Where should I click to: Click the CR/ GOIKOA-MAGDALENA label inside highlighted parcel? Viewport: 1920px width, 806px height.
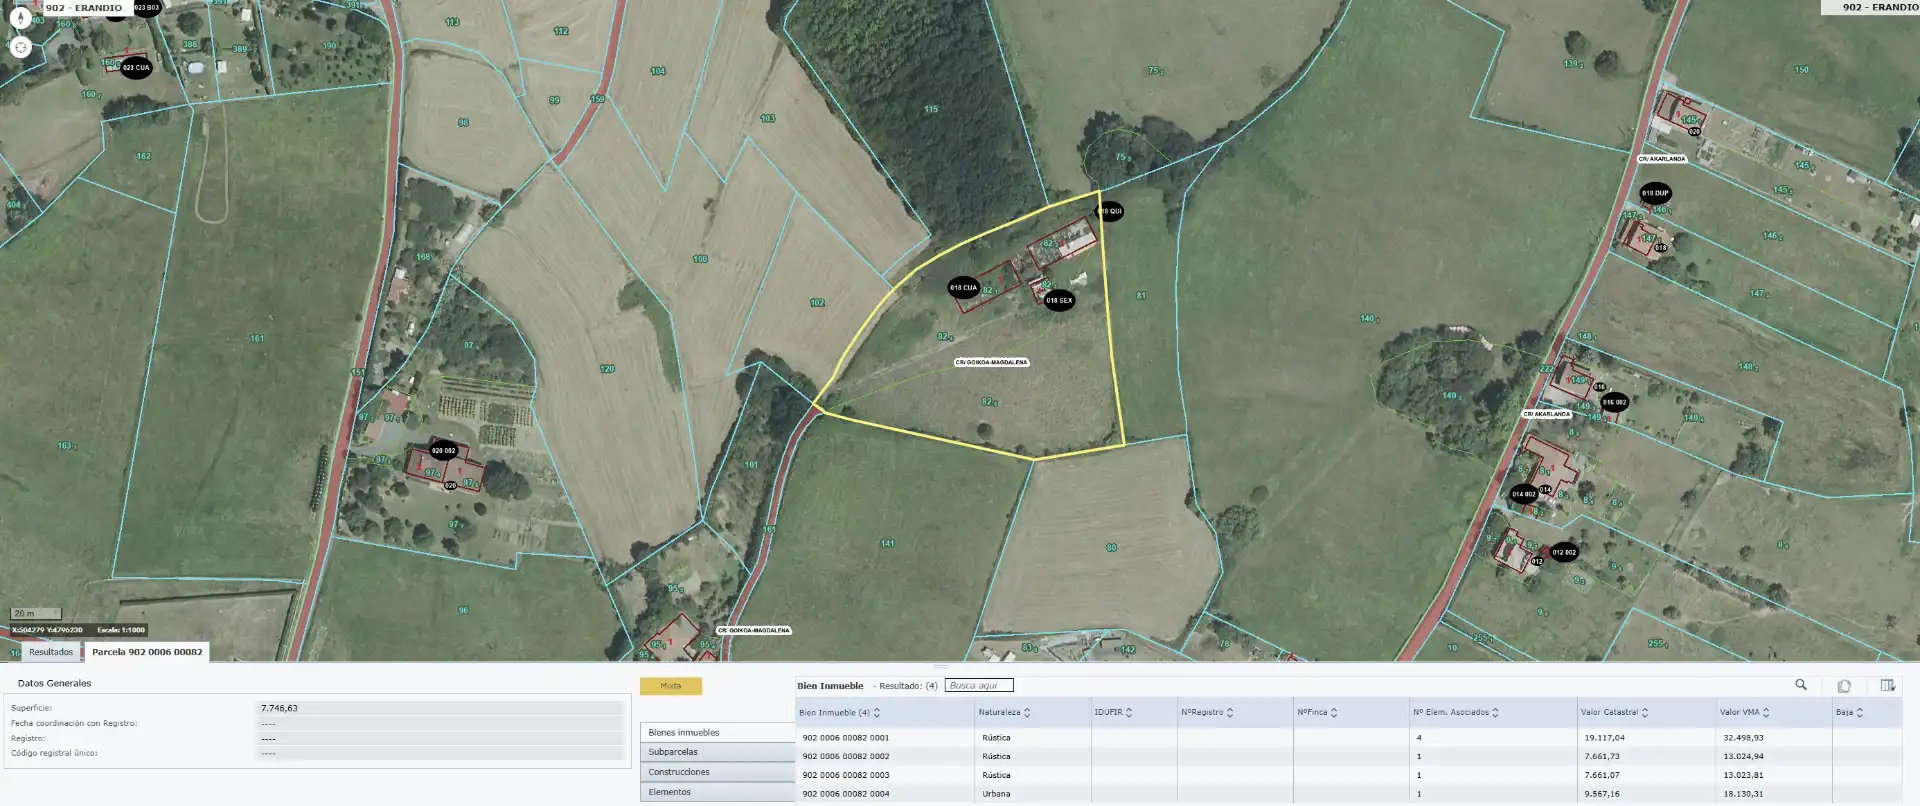coord(991,362)
